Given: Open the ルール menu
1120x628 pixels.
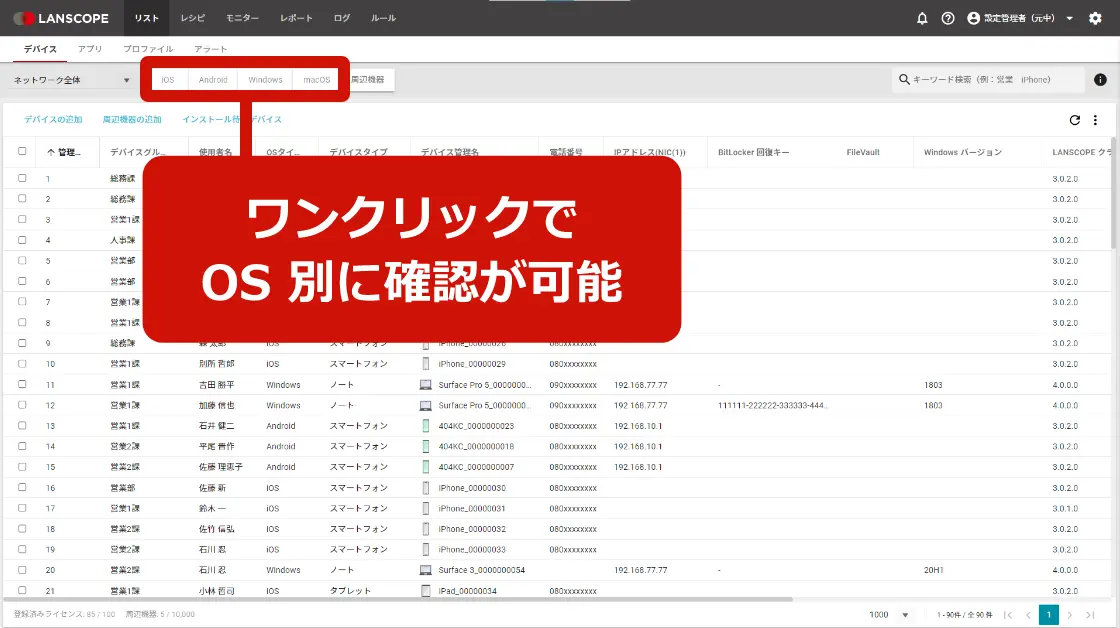Looking at the screenshot, I should click(383, 19).
